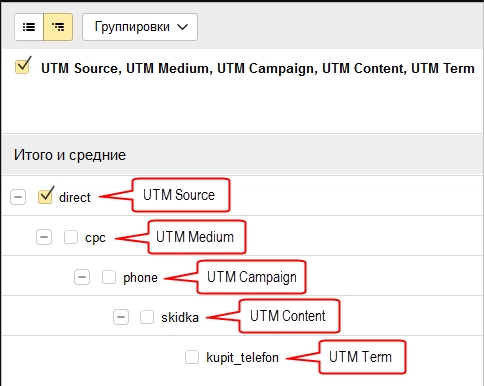Select the phone campaign row label
This screenshot has height=386, width=484.
(x=140, y=278)
